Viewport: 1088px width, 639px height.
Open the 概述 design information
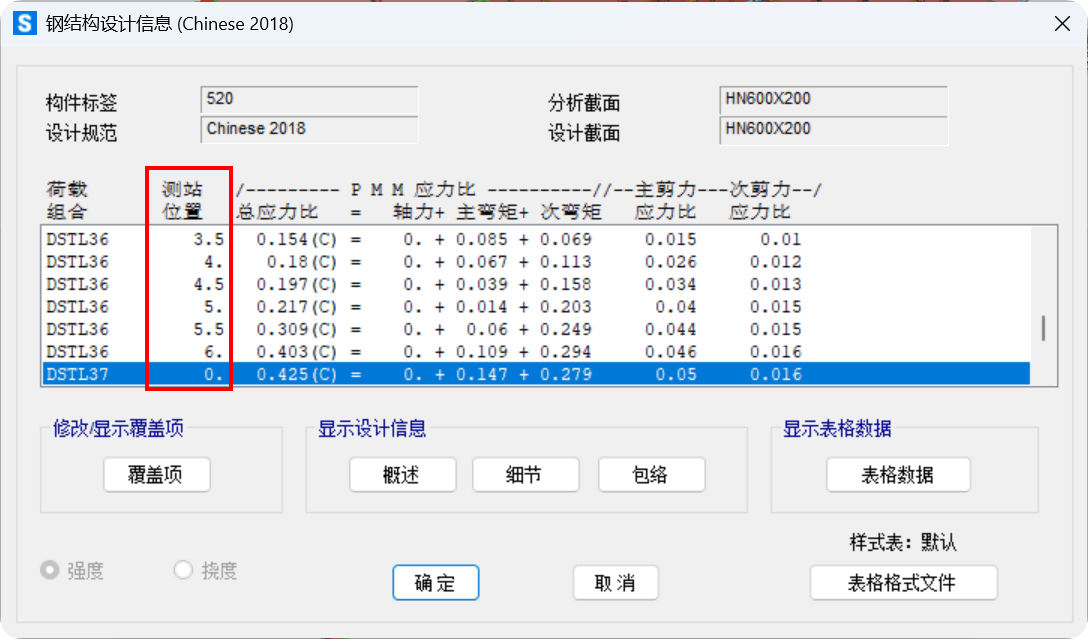402,475
